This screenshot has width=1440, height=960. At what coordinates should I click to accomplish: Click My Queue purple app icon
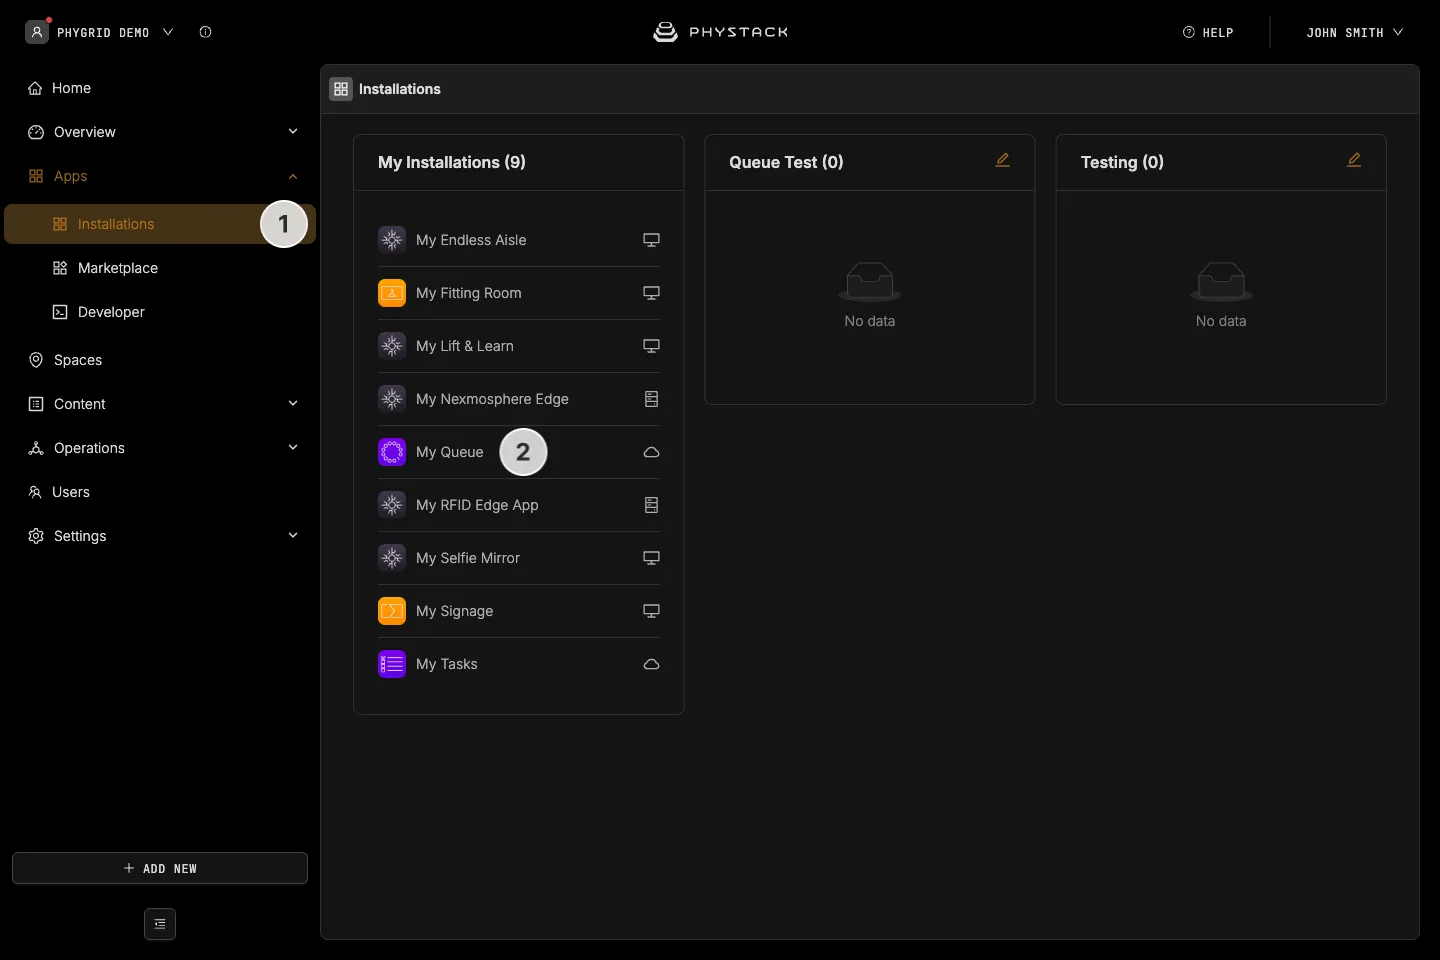(392, 452)
